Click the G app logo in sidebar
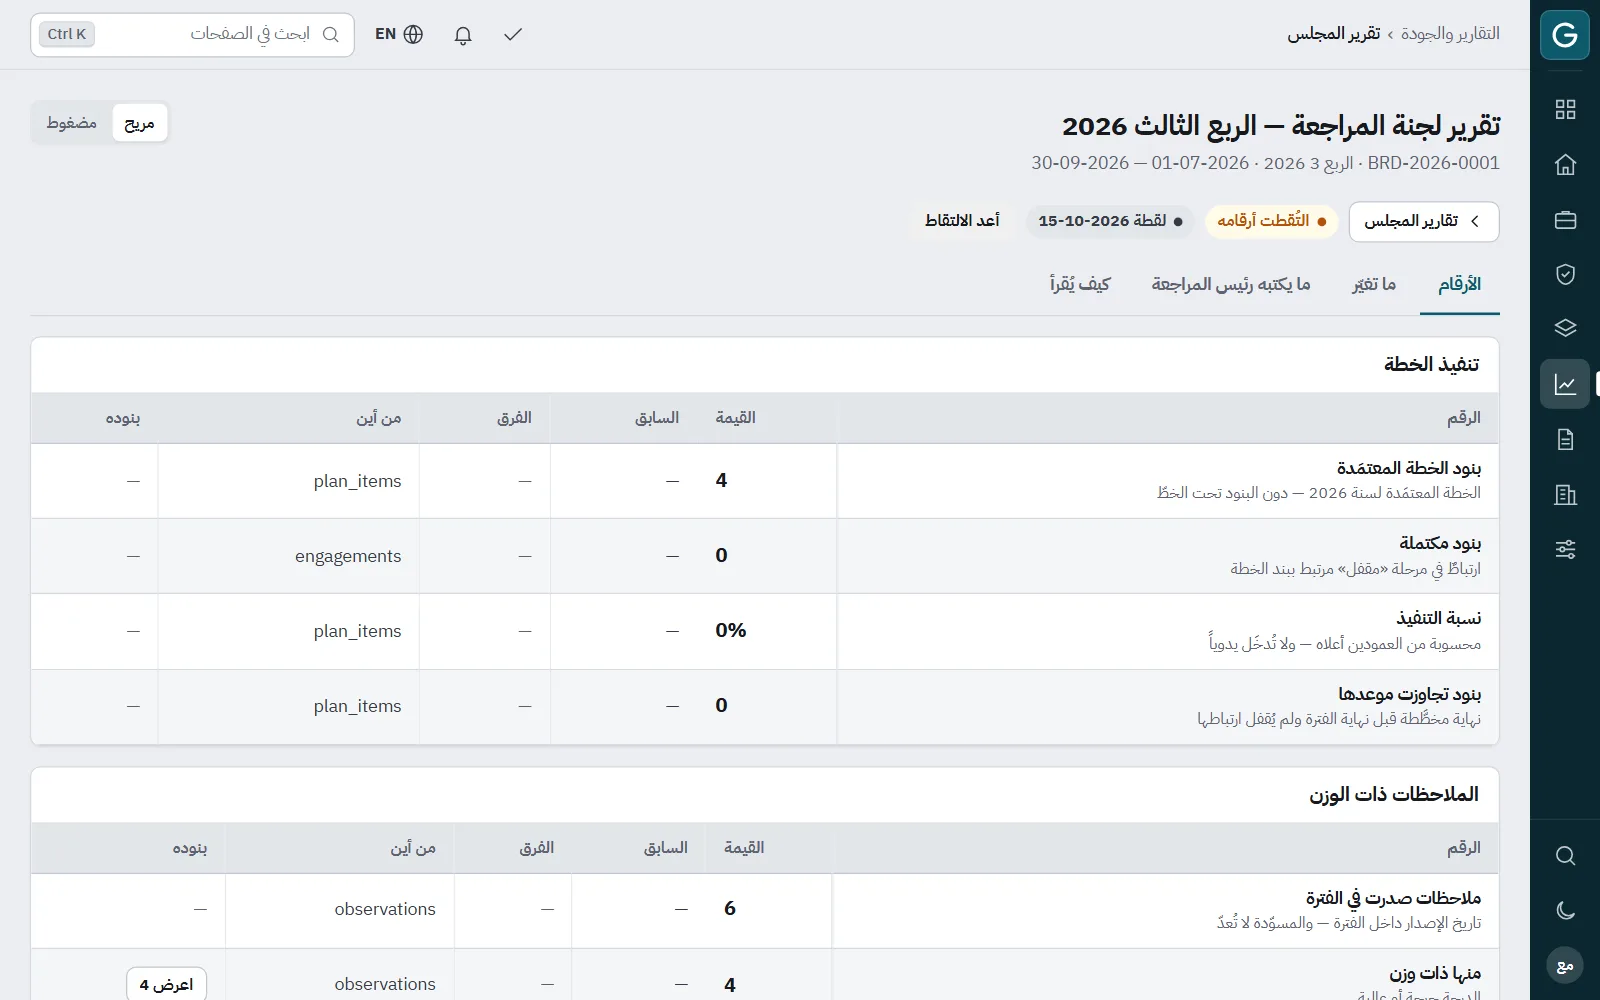 1565,35
